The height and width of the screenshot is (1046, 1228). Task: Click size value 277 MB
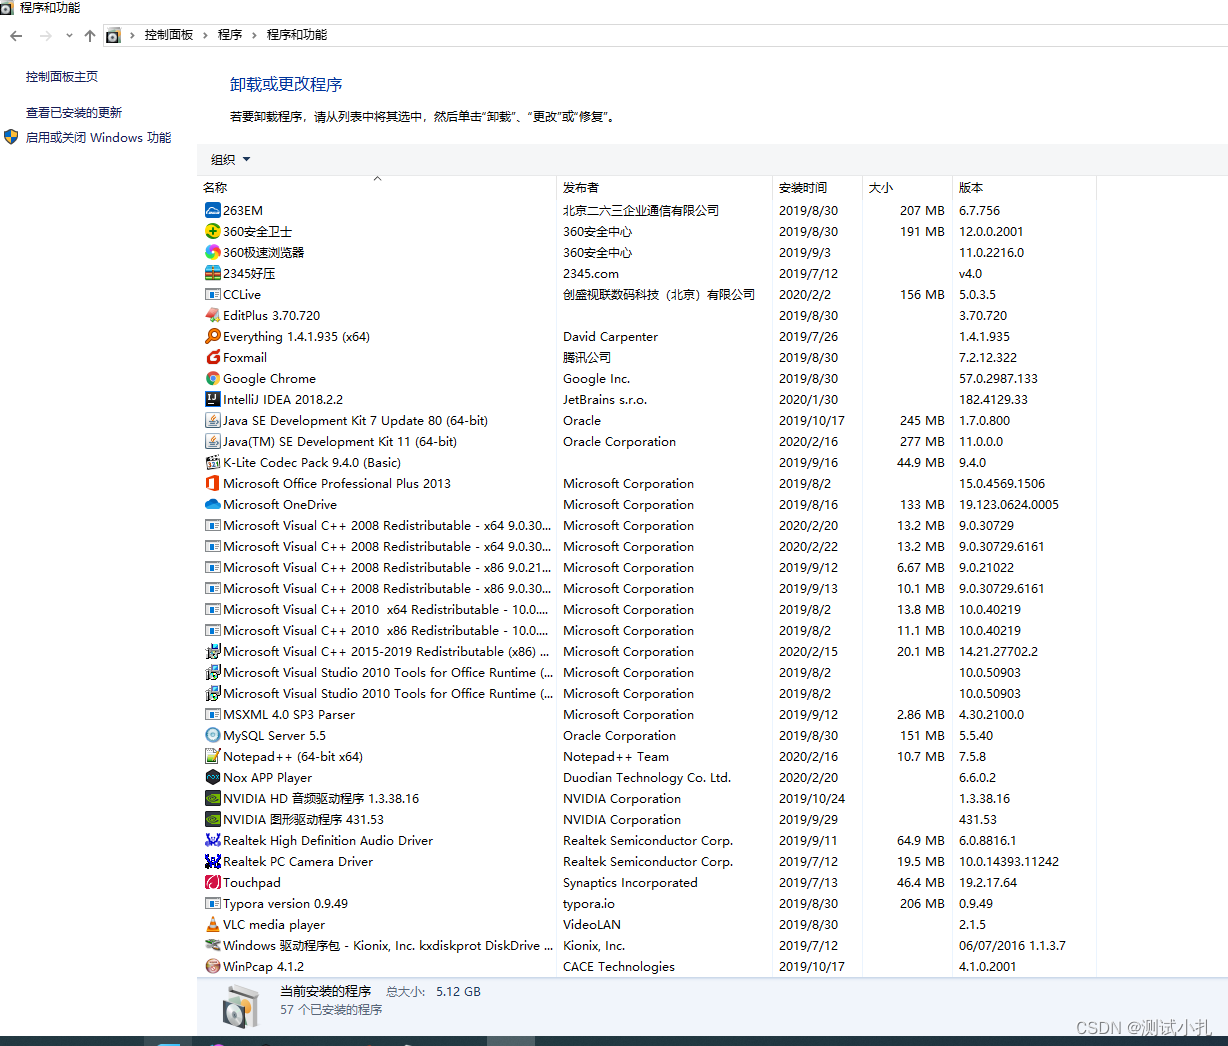click(922, 441)
